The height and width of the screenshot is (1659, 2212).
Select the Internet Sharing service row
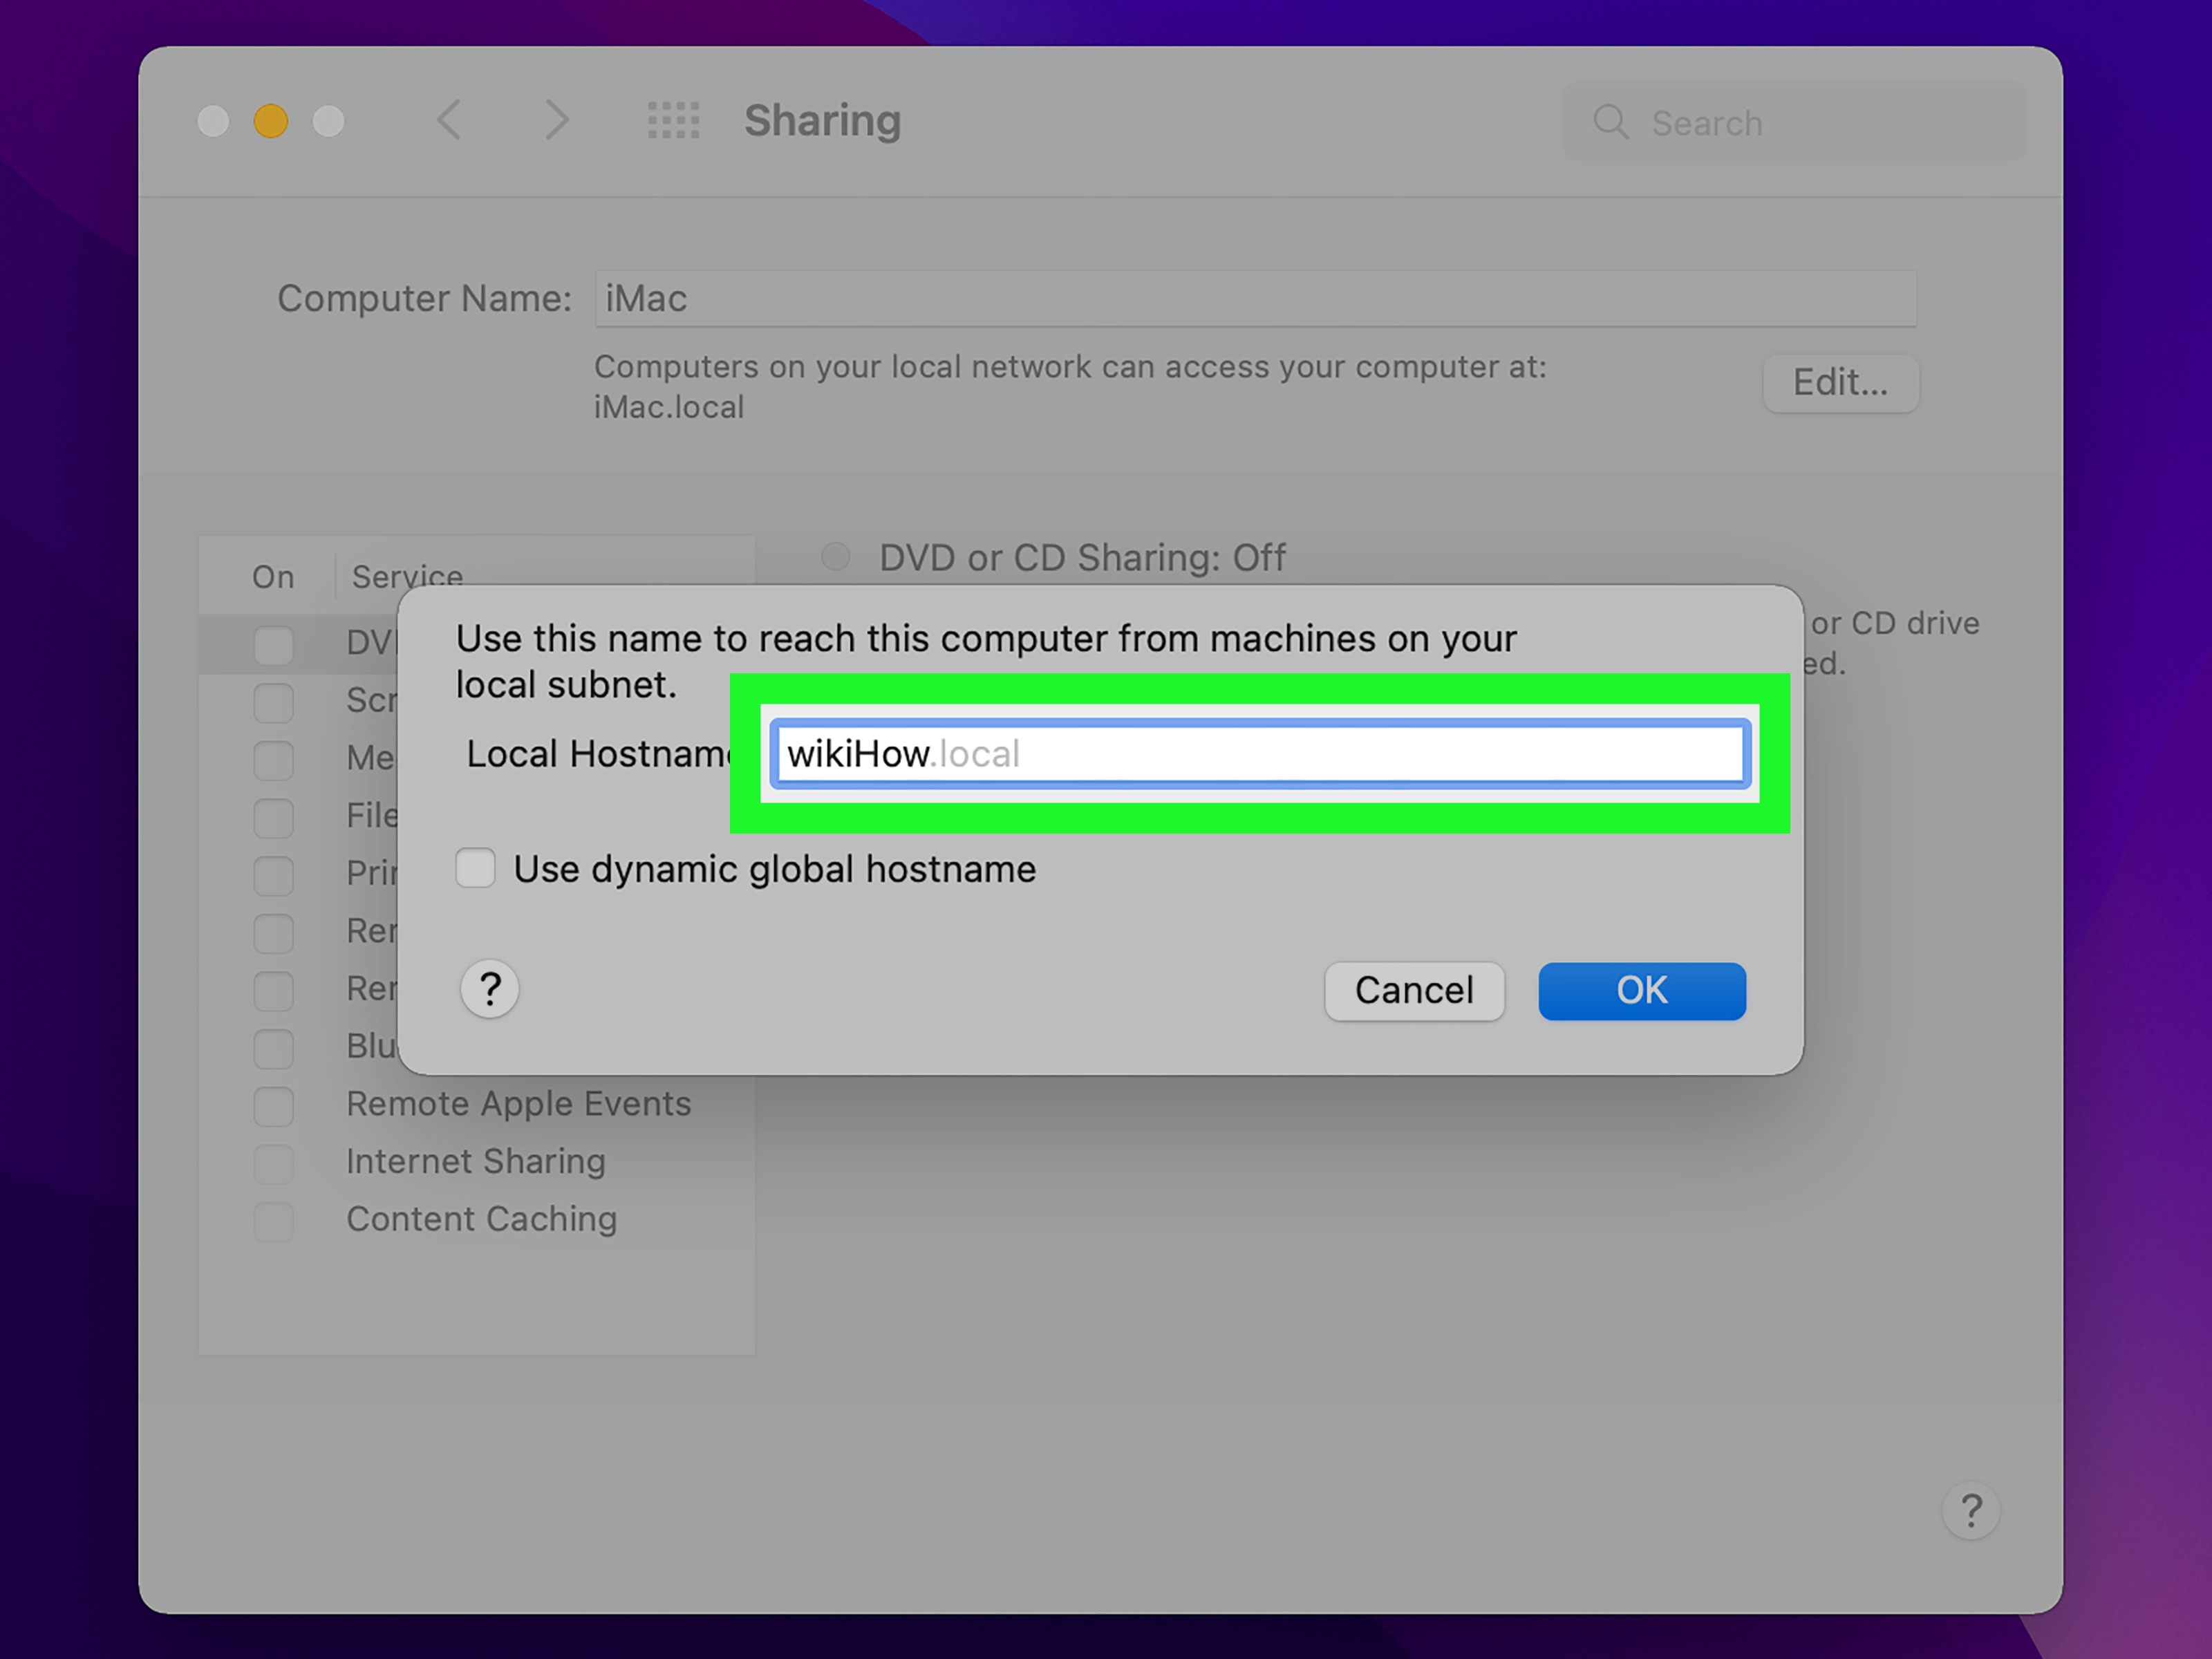476,1161
